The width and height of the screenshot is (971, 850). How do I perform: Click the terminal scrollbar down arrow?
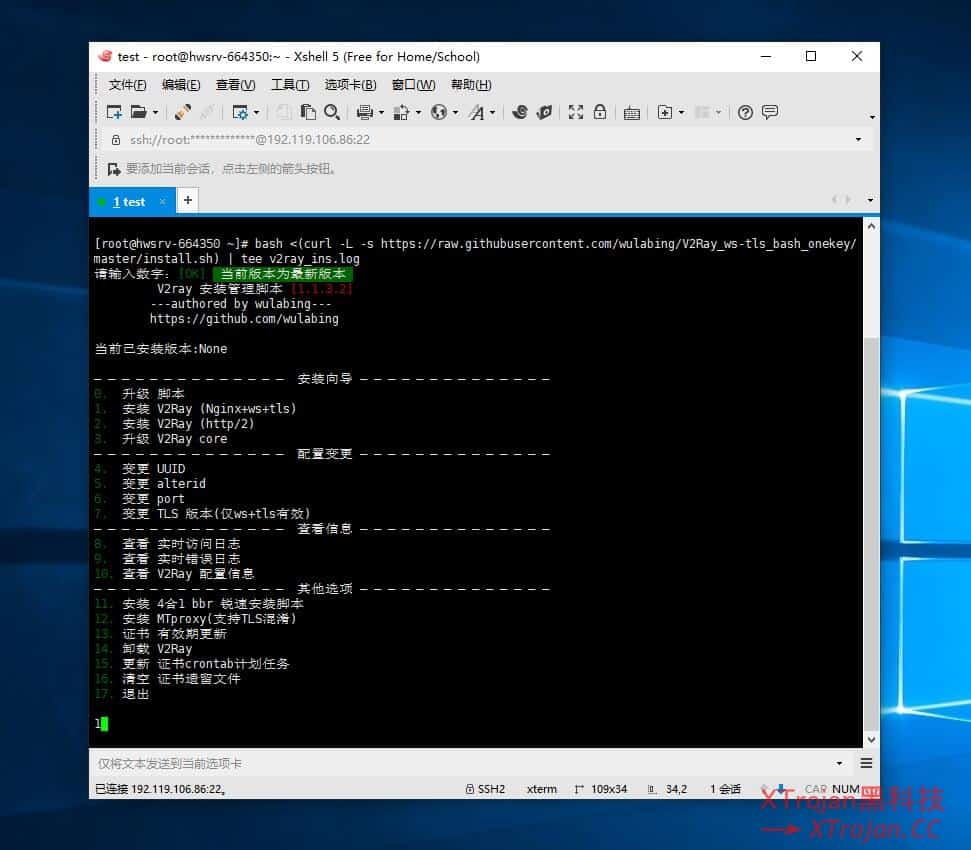pos(871,739)
